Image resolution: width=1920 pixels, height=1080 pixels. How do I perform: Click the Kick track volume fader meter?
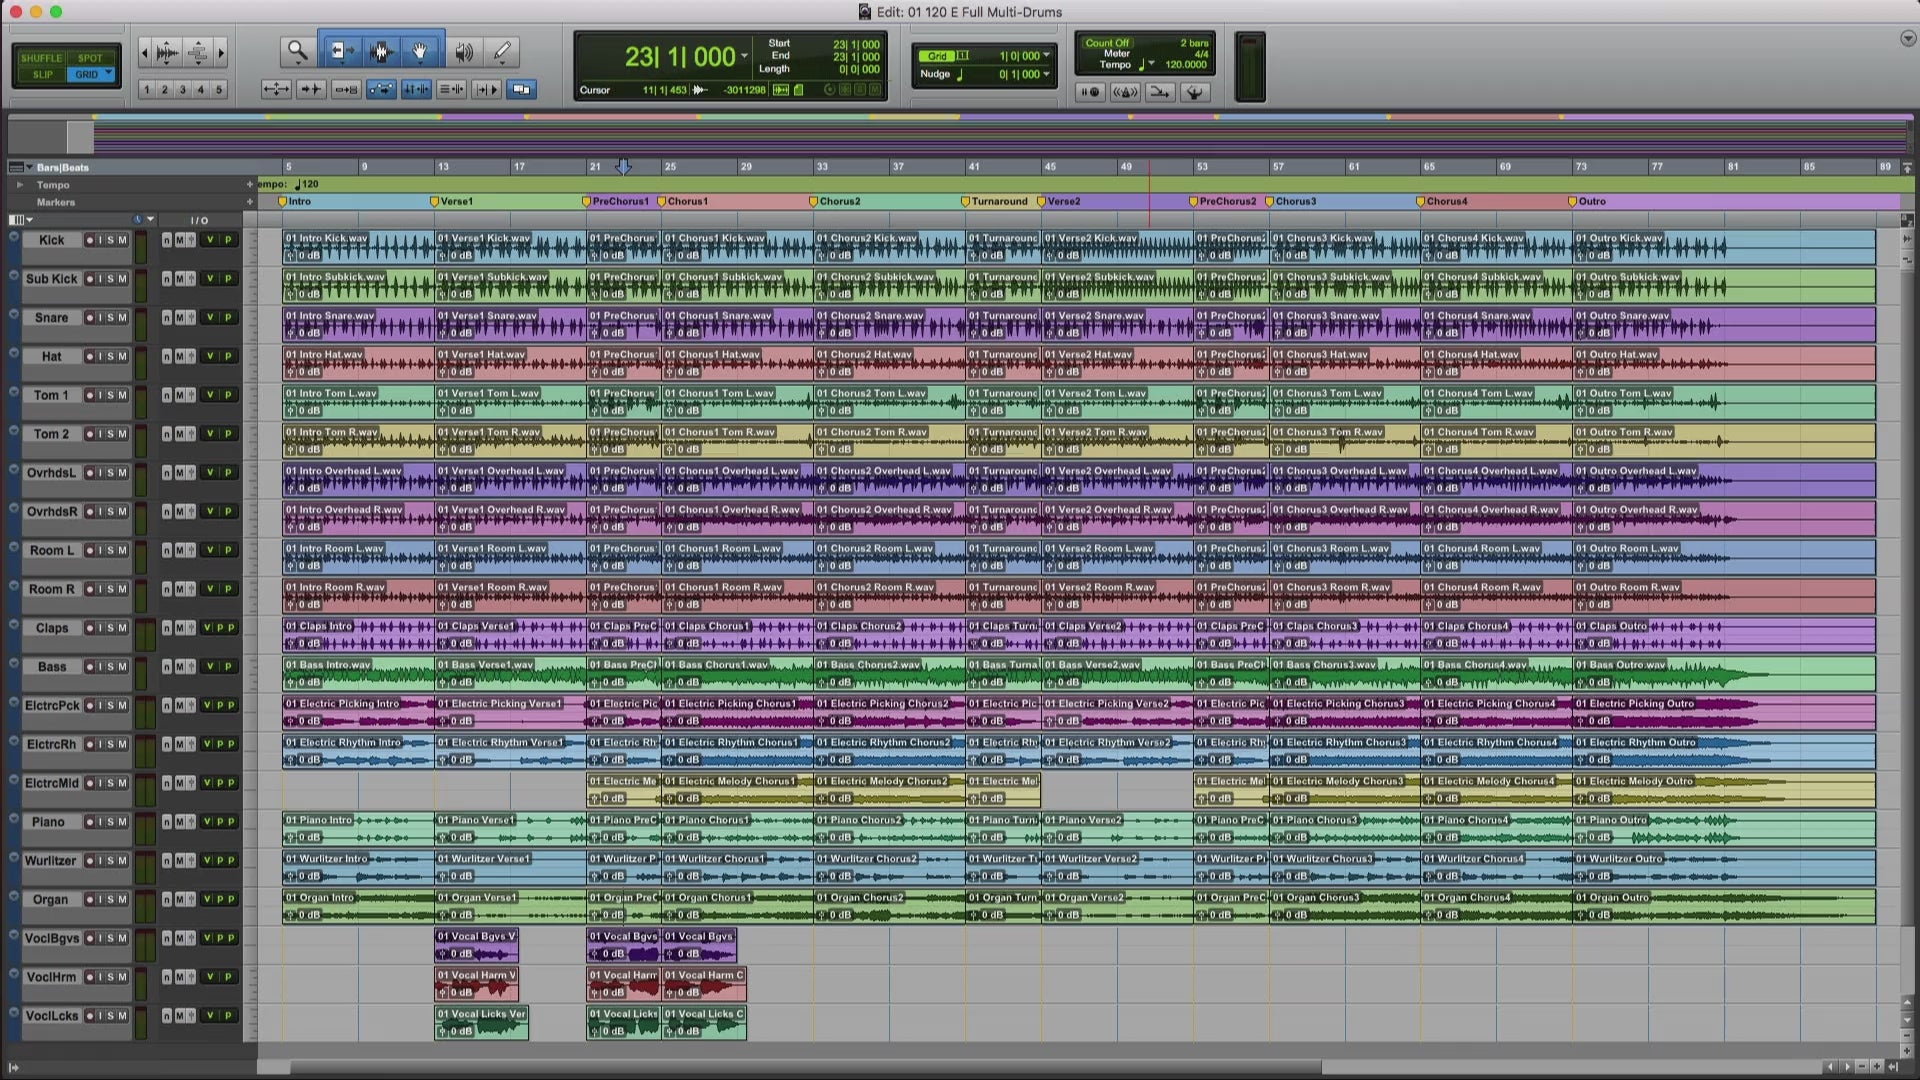click(141, 248)
